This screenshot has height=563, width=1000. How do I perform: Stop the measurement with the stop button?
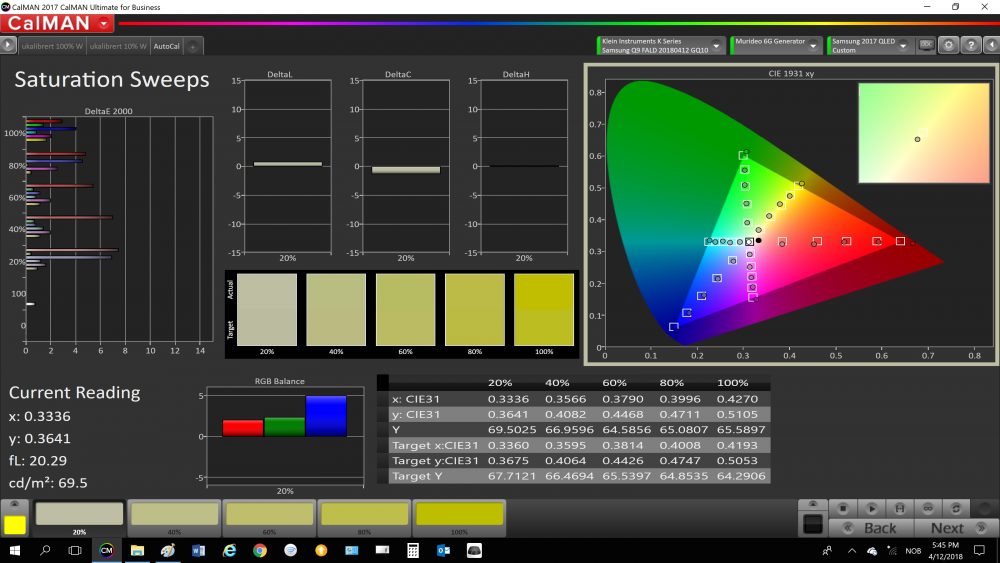pos(843,508)
